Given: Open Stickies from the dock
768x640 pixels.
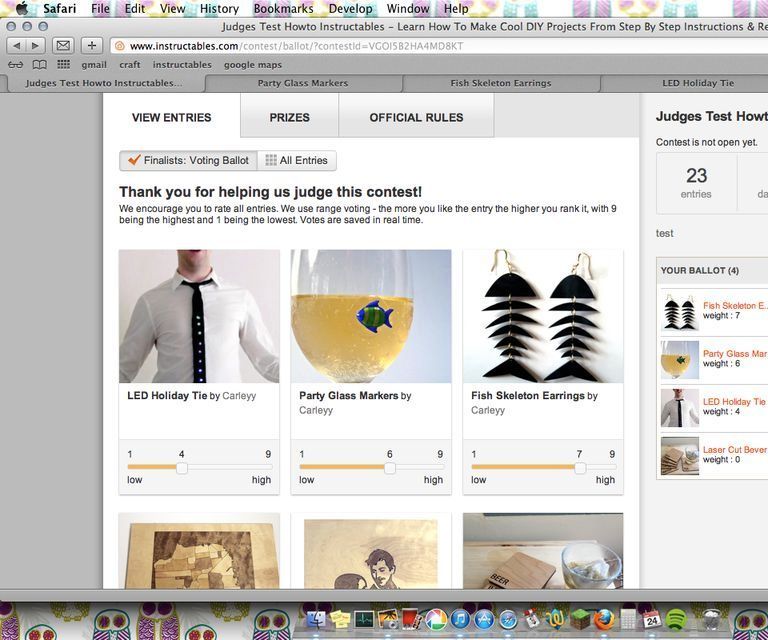Looking at the screenshot, I should [339, 620].
